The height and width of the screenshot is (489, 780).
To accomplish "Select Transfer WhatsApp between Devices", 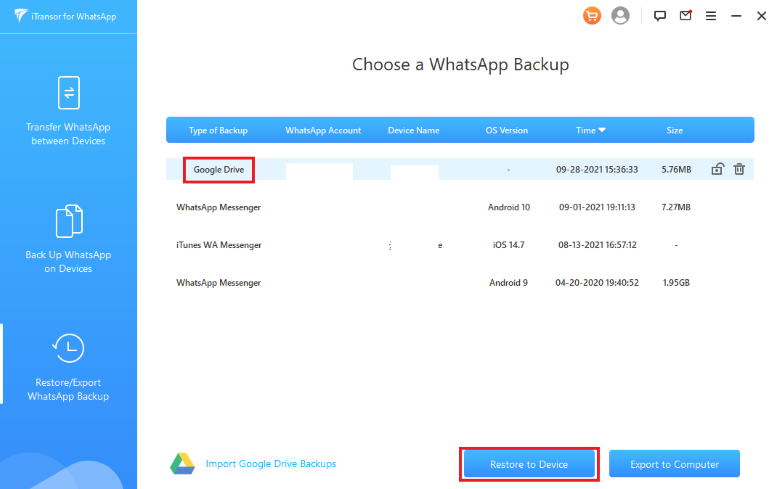I will tap(69, 110).
